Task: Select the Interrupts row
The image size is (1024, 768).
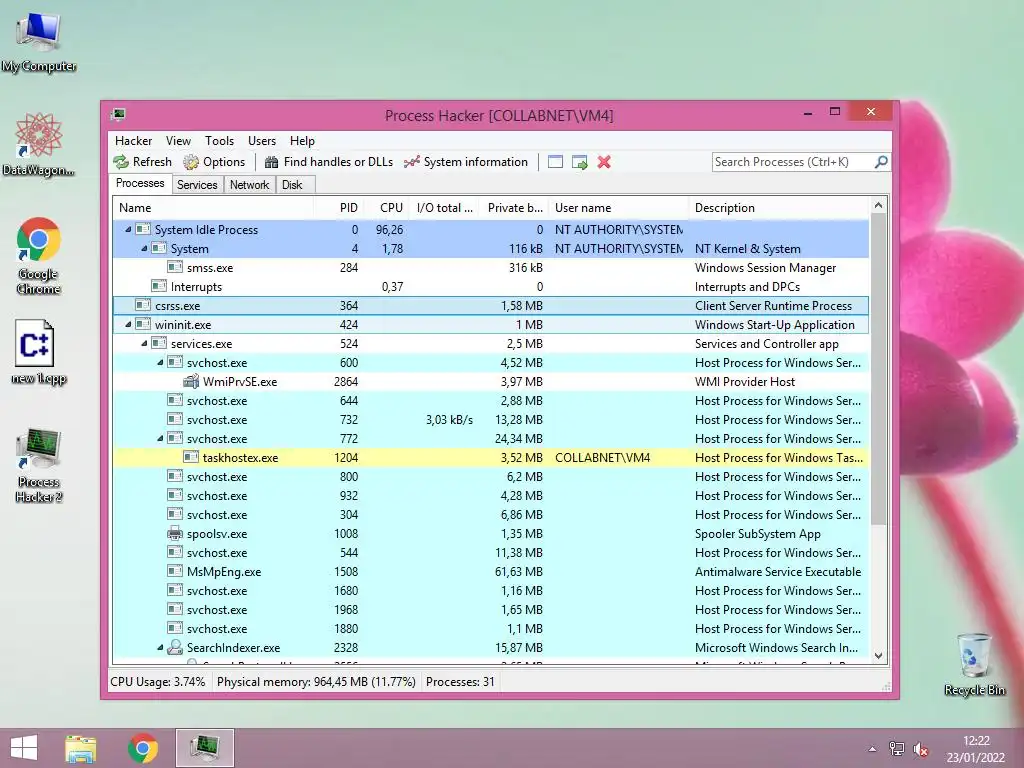Action: (x=490, y=286)
